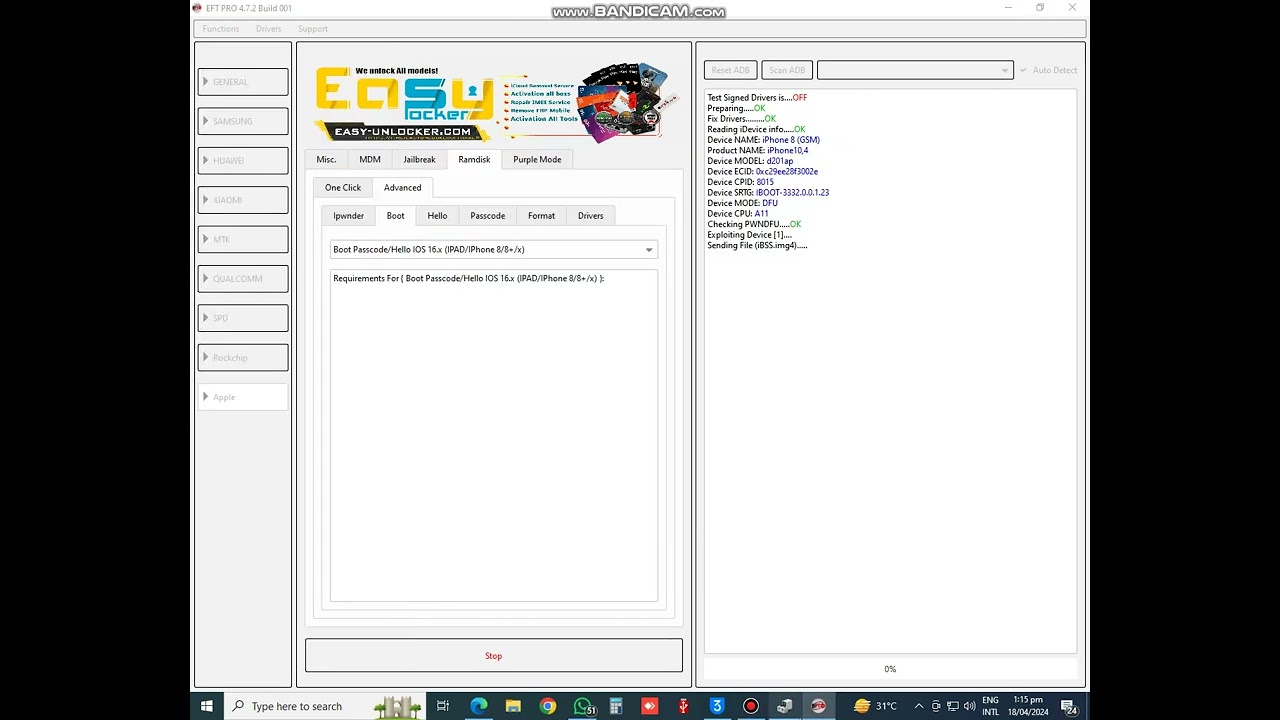This screenshot has height=720, width=1280.
Task: Click the requirements text area
Action: click(x=494, y=436)
